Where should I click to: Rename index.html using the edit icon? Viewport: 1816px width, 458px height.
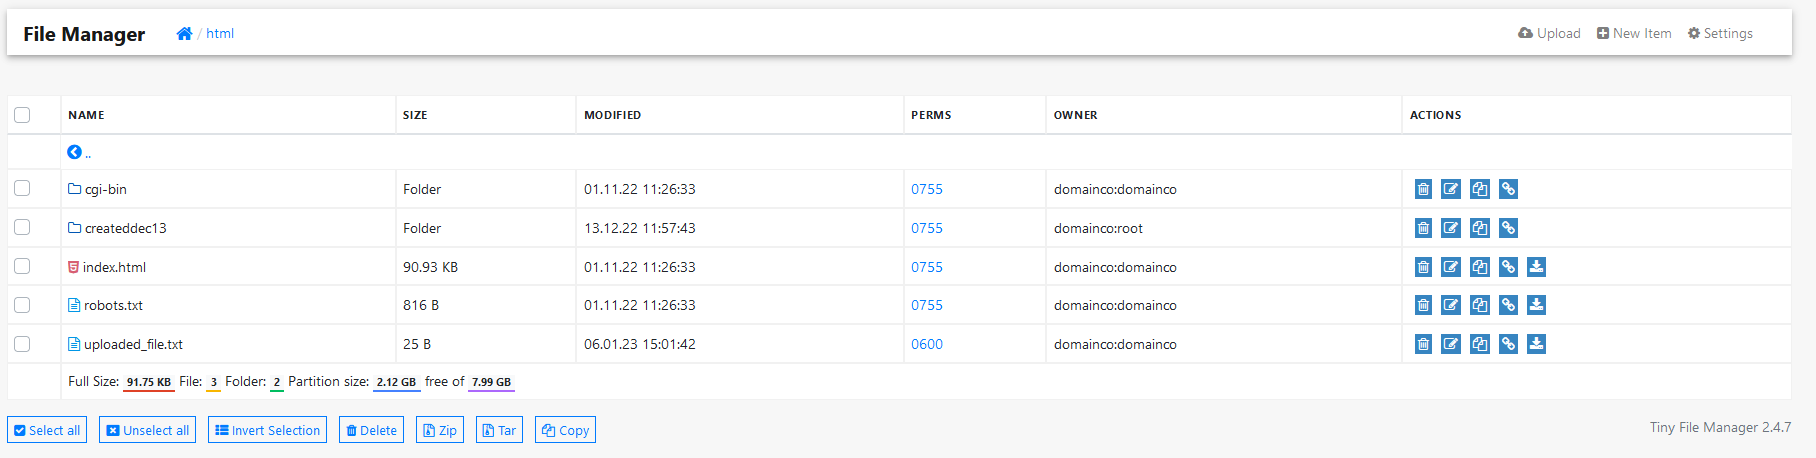click(x=1451, y=267)
